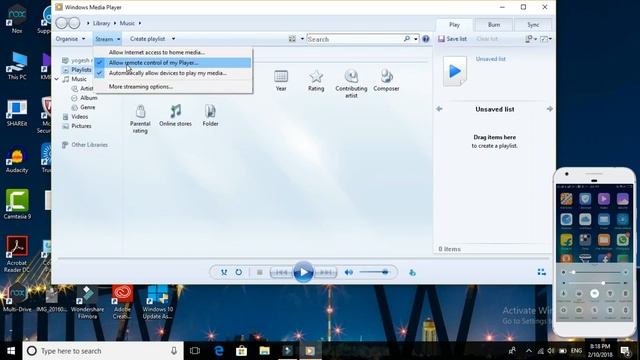640x360 pixels.
Task: Launch Microsoft Edge from the taskbar
Action: pos(219,351)
